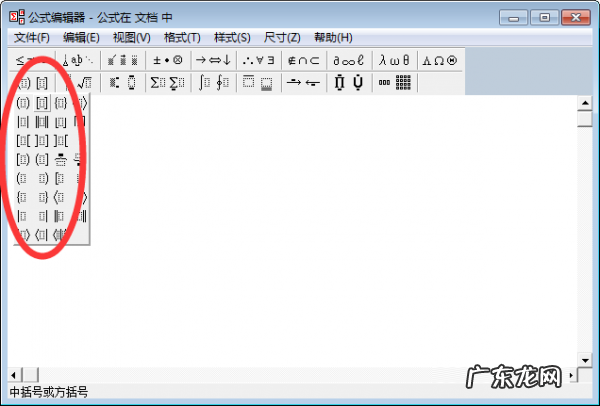This screenshot has height=406, width=600.
Task: Insert the highlighted square brackets template
Action: 42,103
